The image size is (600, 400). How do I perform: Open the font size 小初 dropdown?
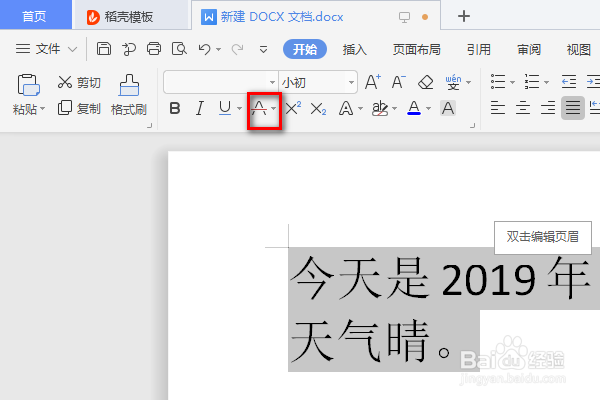[351, 82]
